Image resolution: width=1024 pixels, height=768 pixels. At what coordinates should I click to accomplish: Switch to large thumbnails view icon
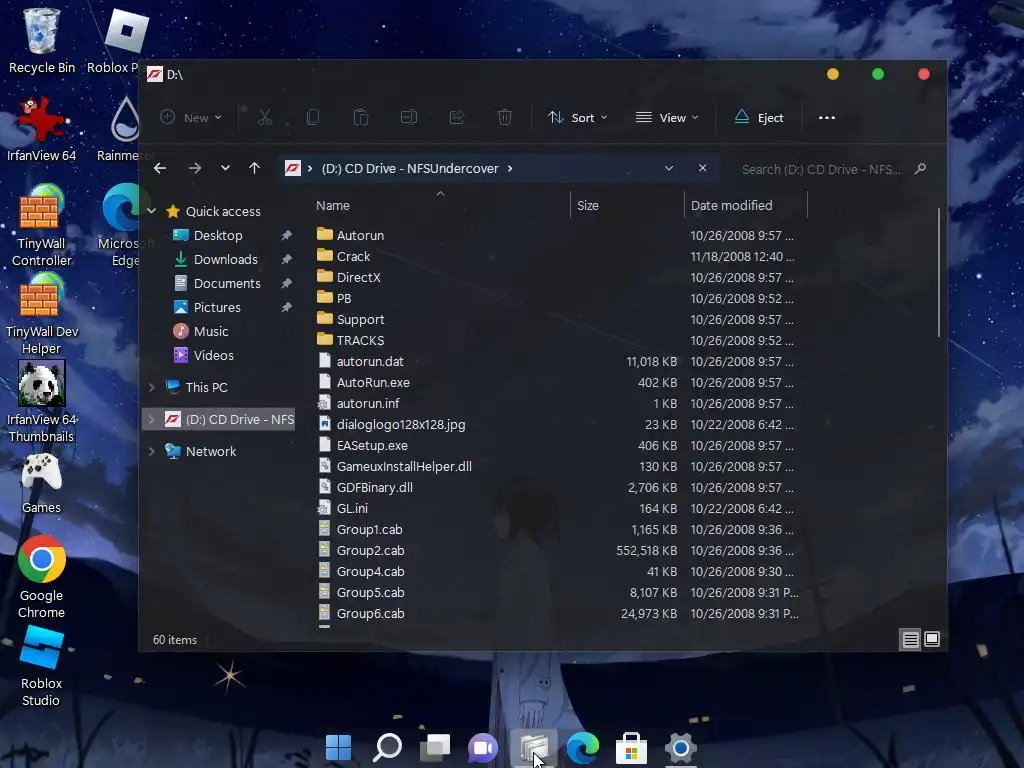[x=932, y=639]
